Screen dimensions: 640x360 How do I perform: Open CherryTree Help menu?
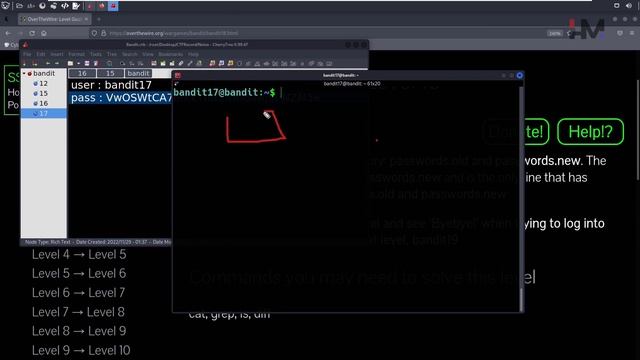(193, 54)
